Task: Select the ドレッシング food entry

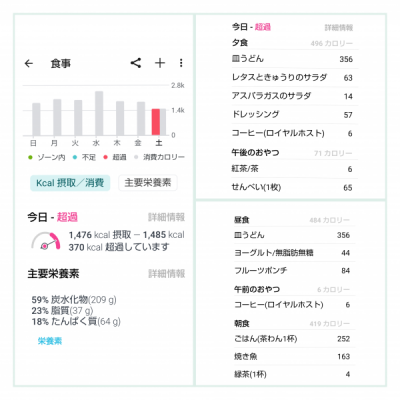Action: point(292,115)
